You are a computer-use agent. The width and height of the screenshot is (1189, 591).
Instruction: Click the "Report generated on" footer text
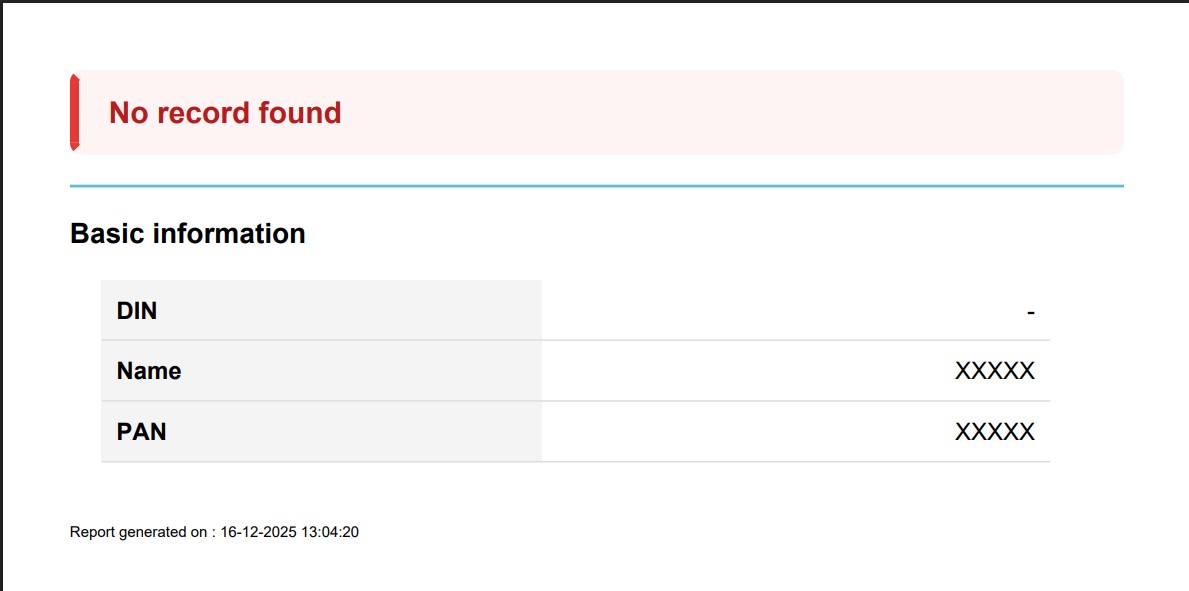point(138,533)
